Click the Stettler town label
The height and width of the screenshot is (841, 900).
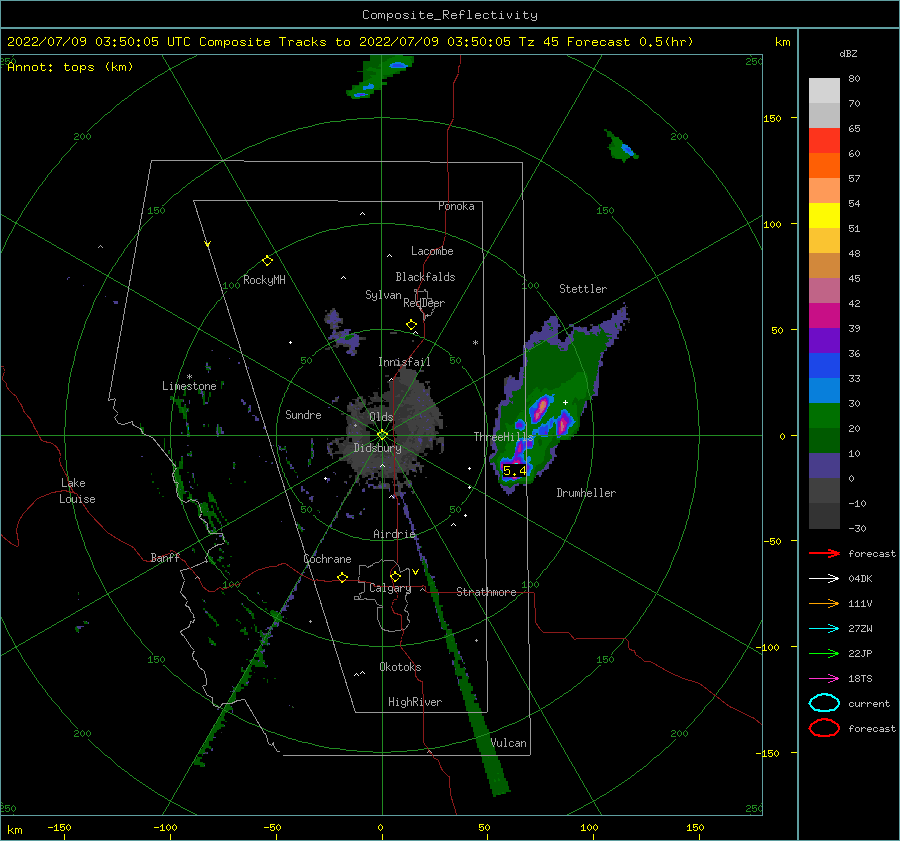[583, 289]
